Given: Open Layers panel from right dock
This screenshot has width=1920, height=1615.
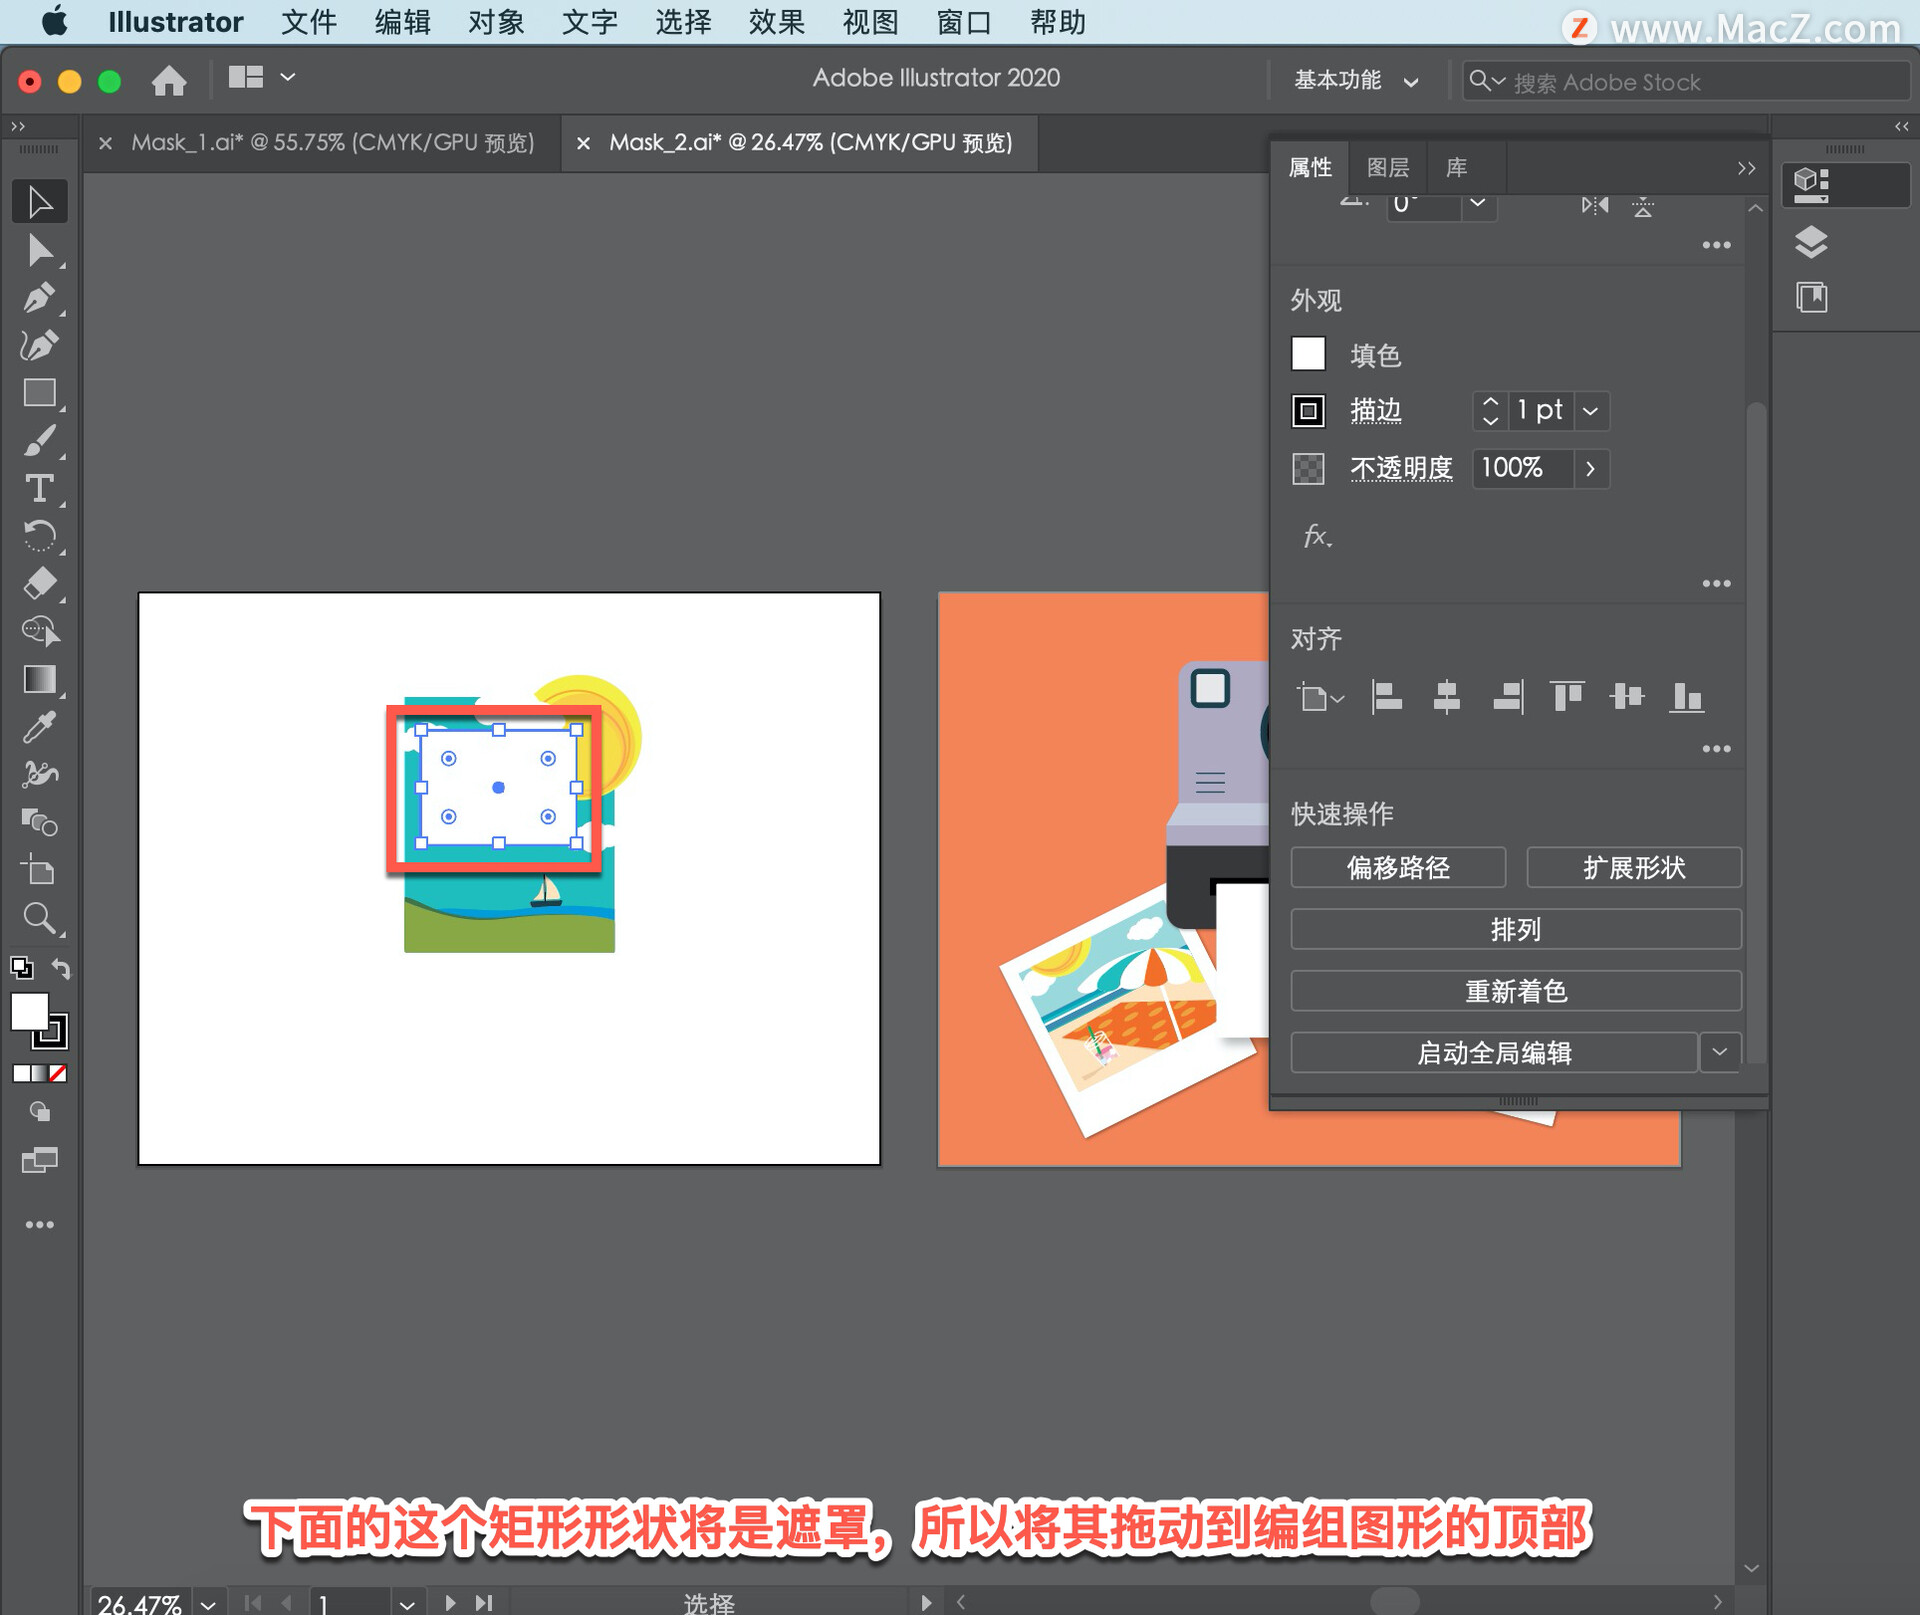Looking at the screenshot, I should coord(1811,242).
